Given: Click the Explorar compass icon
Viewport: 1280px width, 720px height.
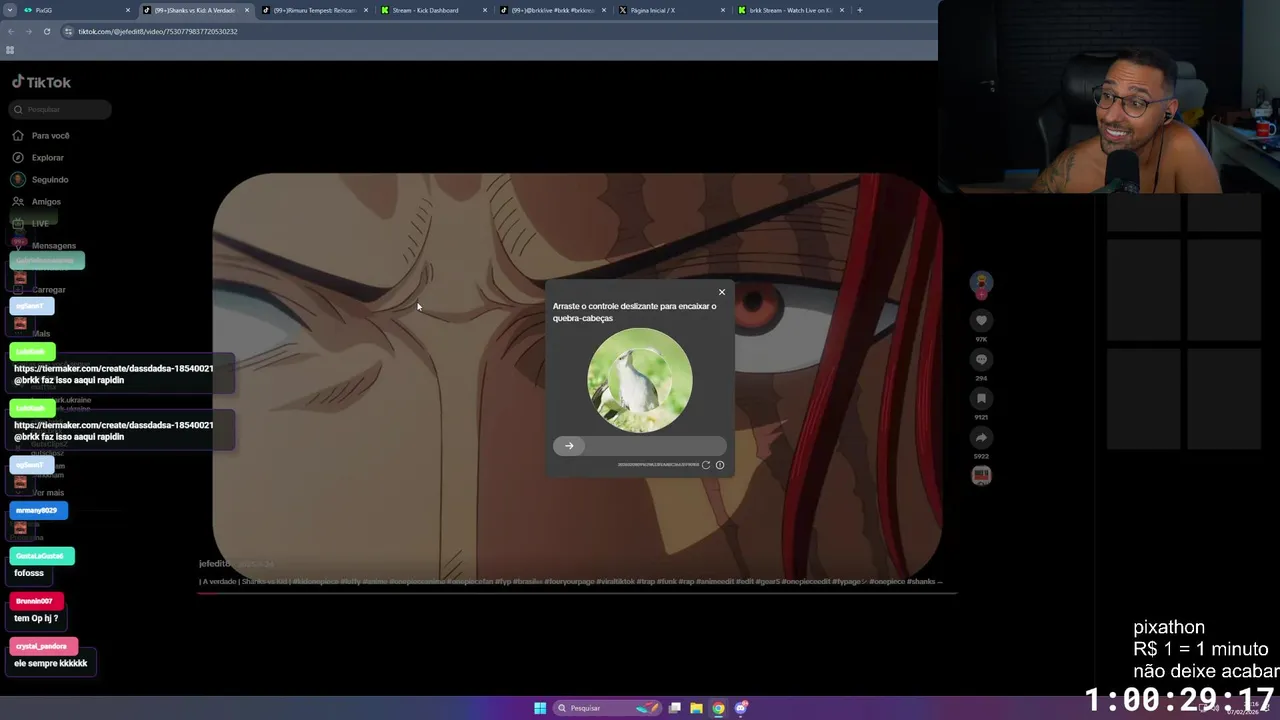Looking at the screenshot, I should coord(18,158).
